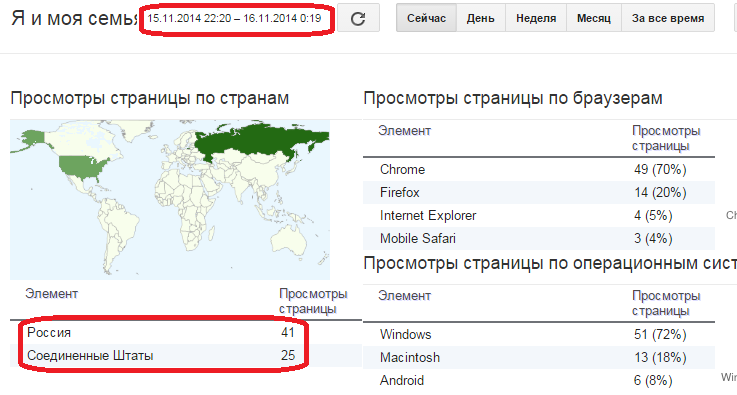Select the Internet Explorer browser row
737x395 pixels.
[539, 215]
